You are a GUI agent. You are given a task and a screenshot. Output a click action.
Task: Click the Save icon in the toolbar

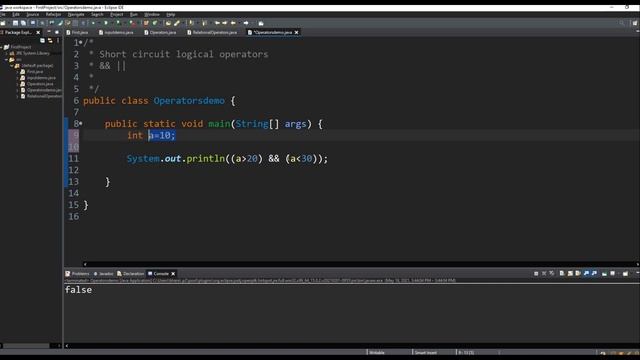[x=15, y=23]
